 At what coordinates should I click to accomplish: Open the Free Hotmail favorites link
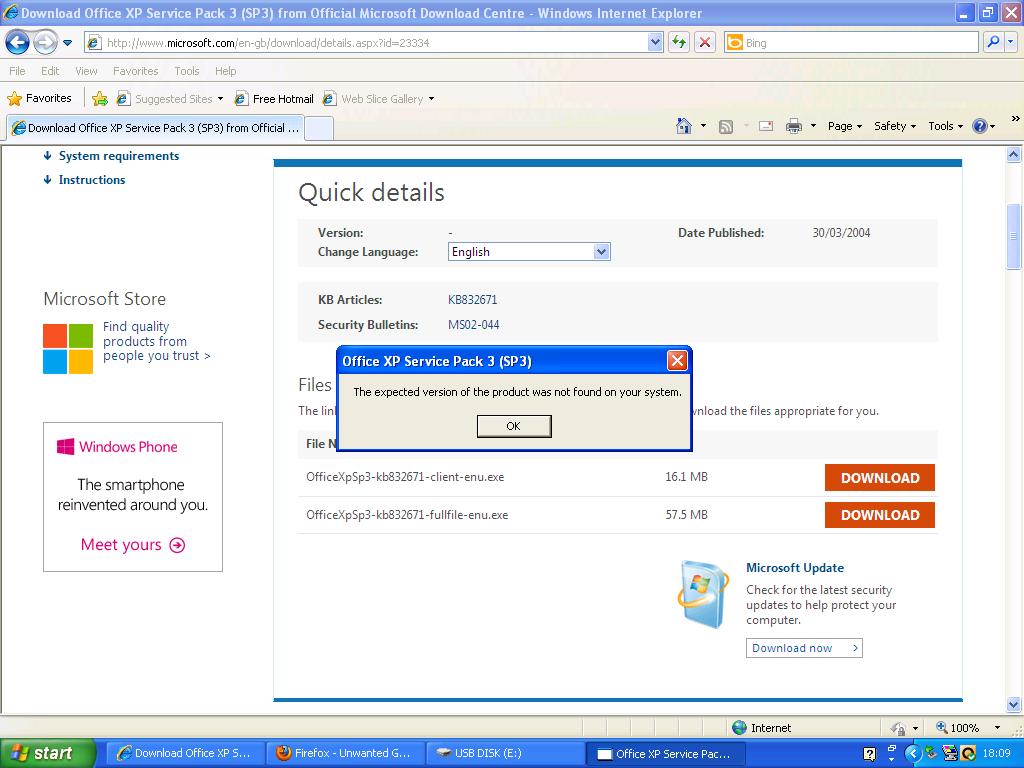275,99
